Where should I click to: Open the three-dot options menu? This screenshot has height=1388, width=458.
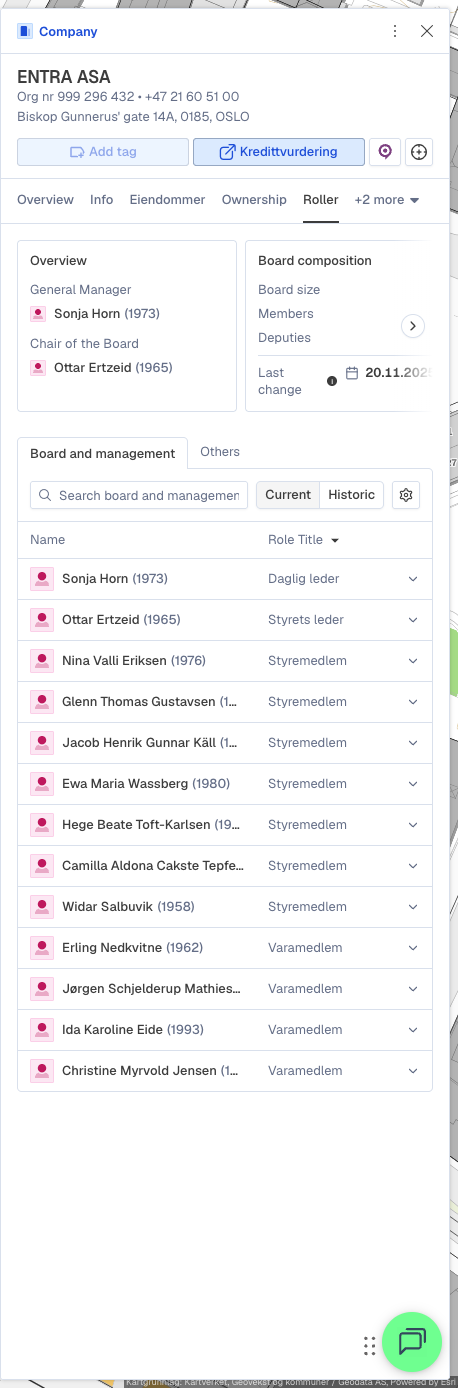tap(396, 31)
